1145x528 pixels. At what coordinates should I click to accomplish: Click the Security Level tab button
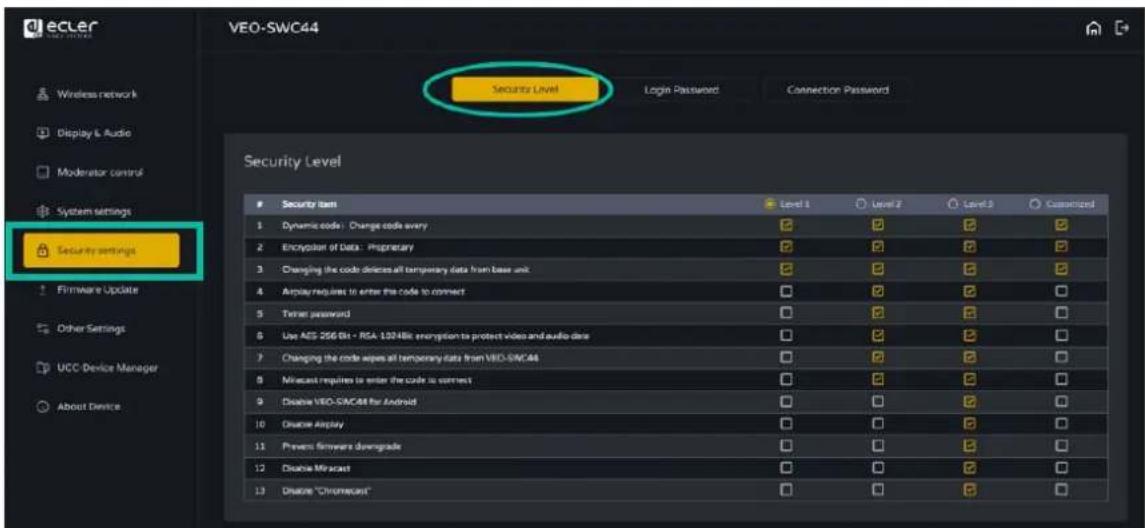point(525,90)
